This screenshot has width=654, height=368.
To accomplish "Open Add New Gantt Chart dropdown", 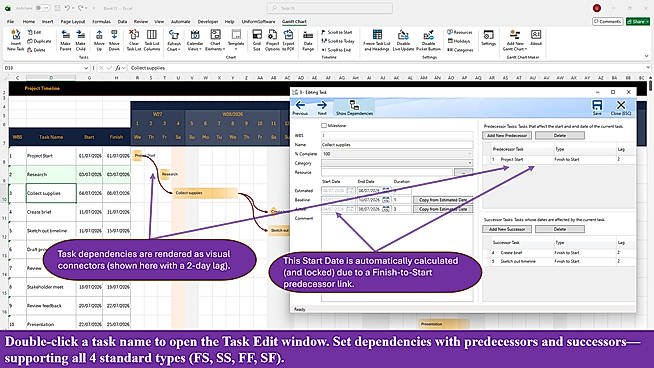I will [x=515, y=40].
